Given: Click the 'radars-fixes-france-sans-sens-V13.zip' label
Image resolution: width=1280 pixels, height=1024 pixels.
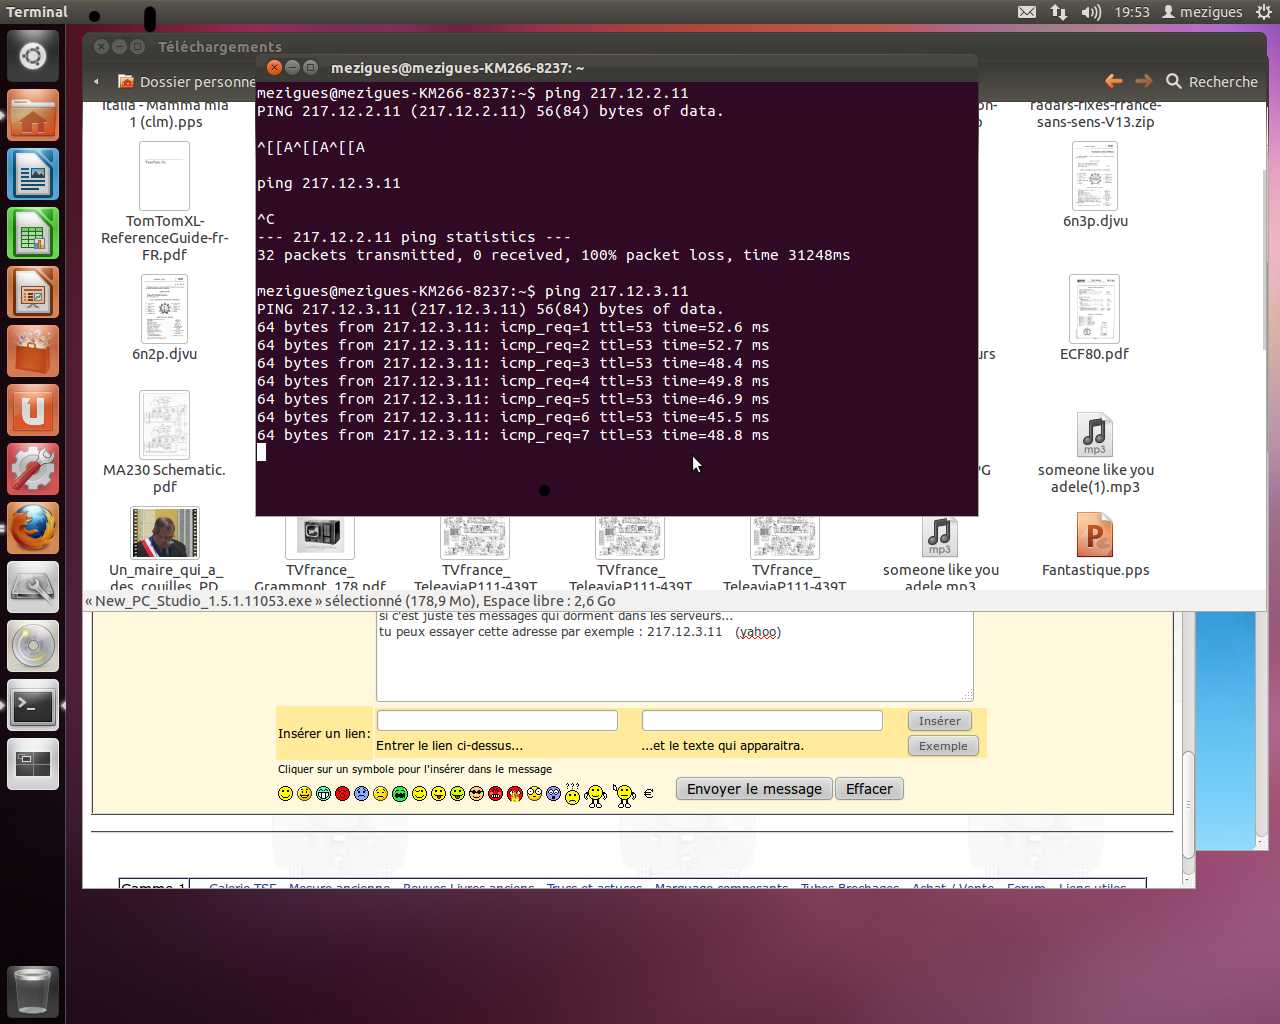Looking at the screenshot, I should point(1095,114).
